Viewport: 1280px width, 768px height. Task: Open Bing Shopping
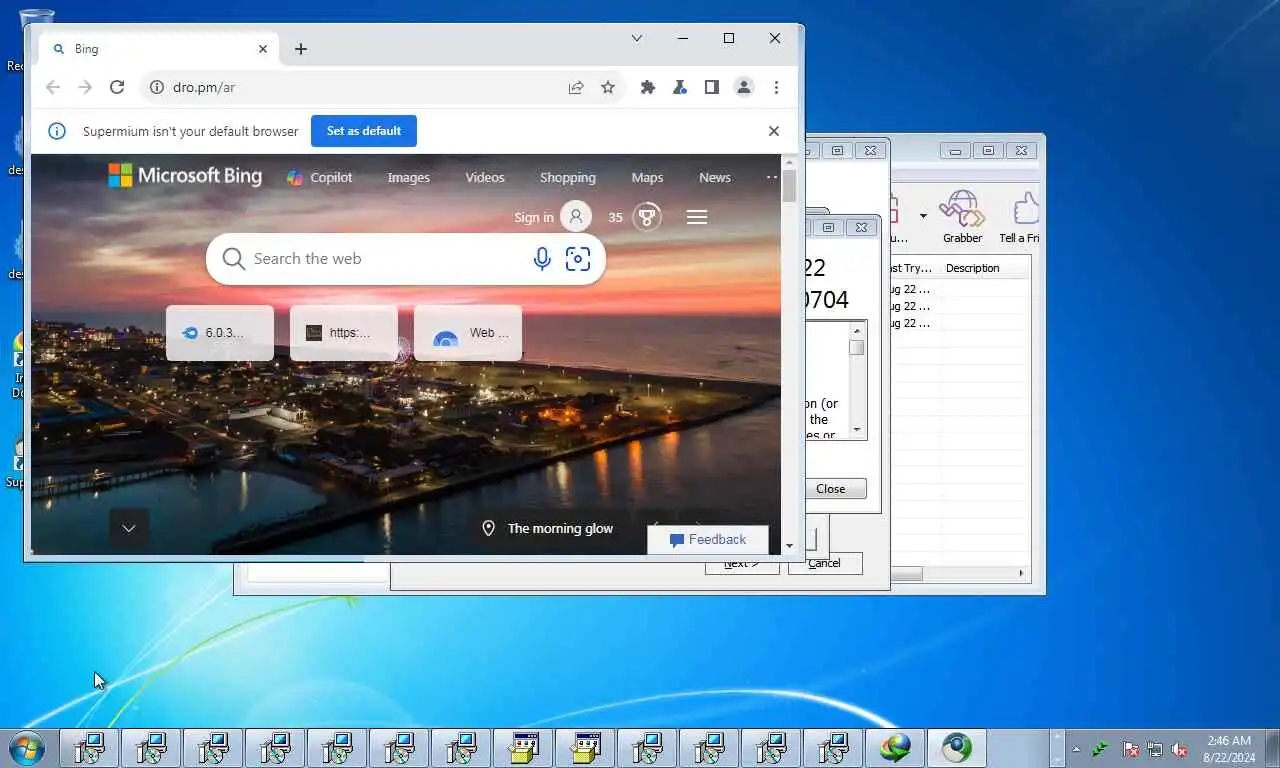[567, 177]
